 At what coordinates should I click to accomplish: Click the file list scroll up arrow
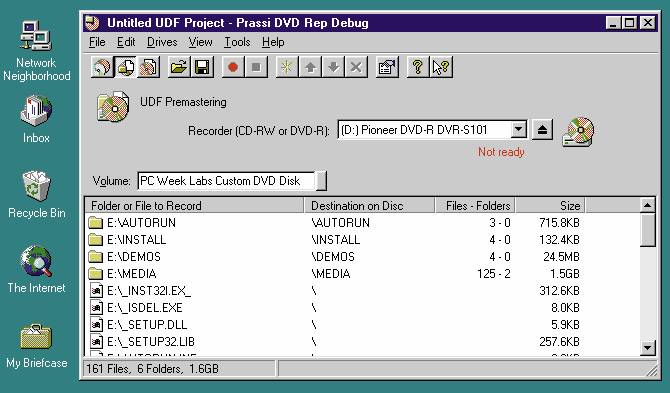[647, 205]
